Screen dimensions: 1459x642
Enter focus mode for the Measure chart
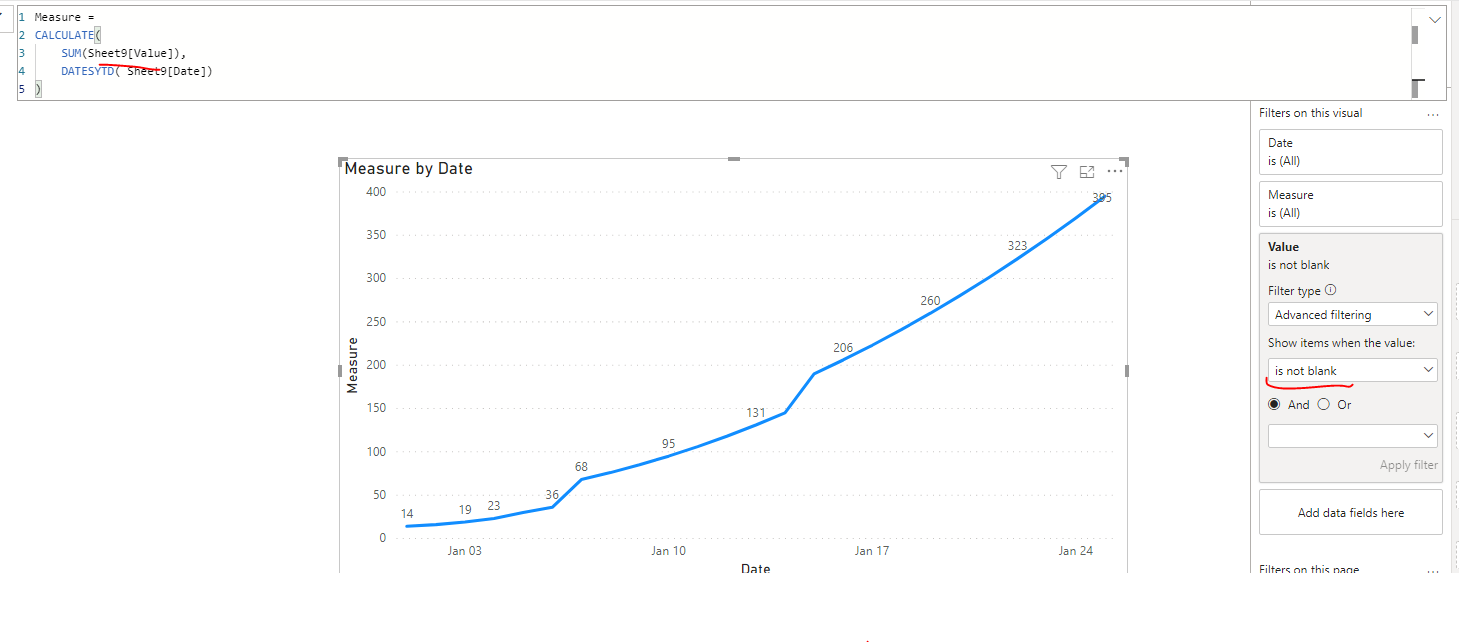pos(1087,172)
